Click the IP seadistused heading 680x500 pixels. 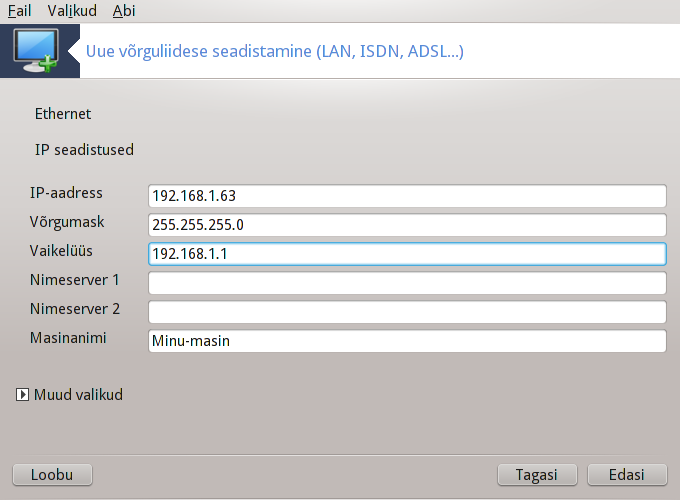(85, 150)
